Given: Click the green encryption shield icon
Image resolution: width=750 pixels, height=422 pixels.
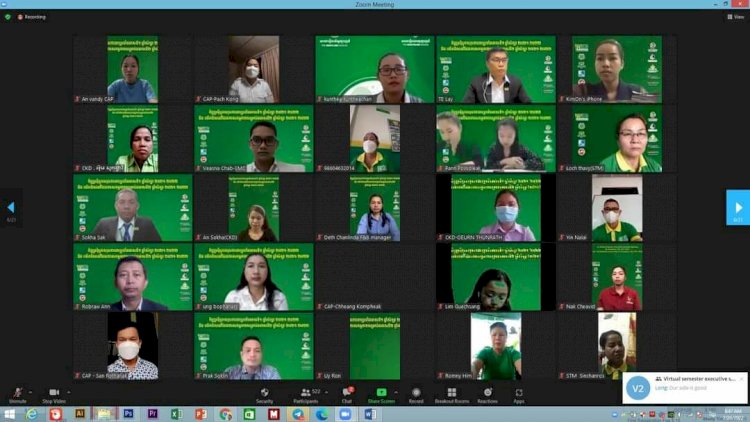Looking at the screenshot, I should [x=8, y=17].
